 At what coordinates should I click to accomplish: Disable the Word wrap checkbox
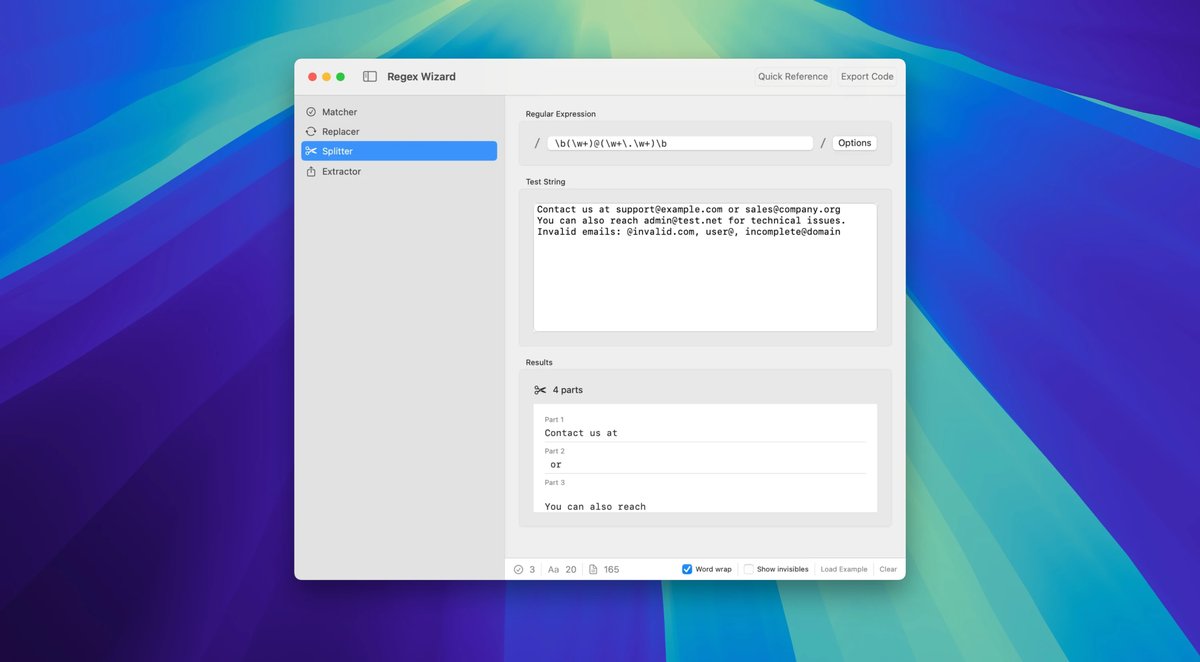coord(686,568)
